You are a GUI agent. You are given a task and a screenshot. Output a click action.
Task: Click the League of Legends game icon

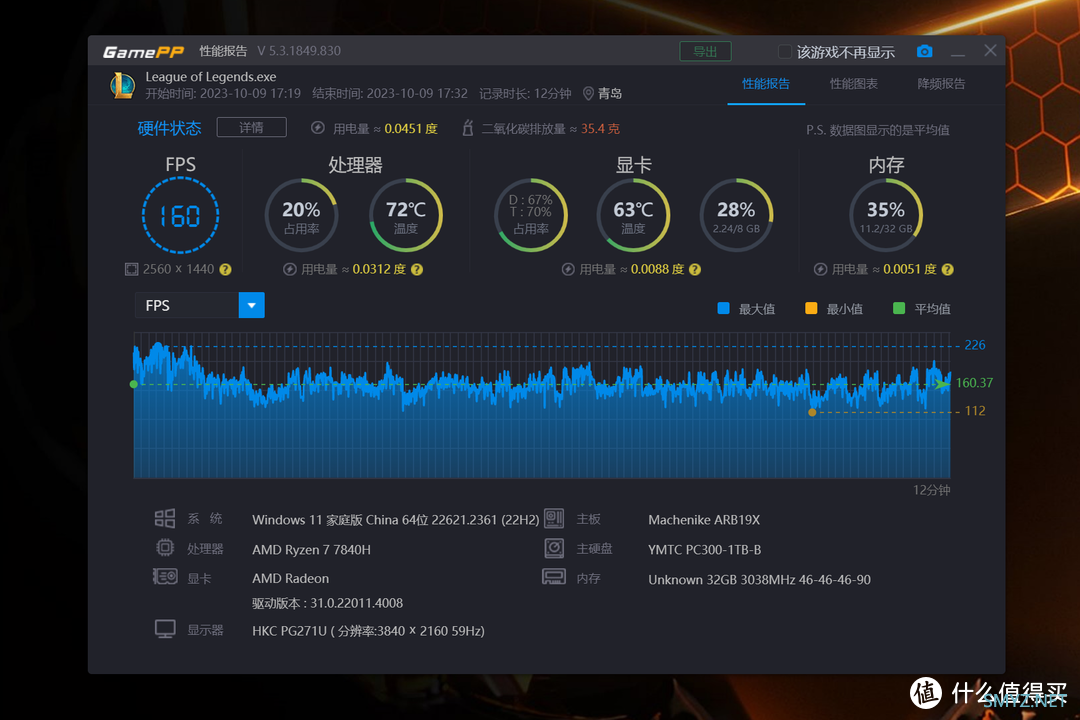pyautogui.click(x=123, y=85)
